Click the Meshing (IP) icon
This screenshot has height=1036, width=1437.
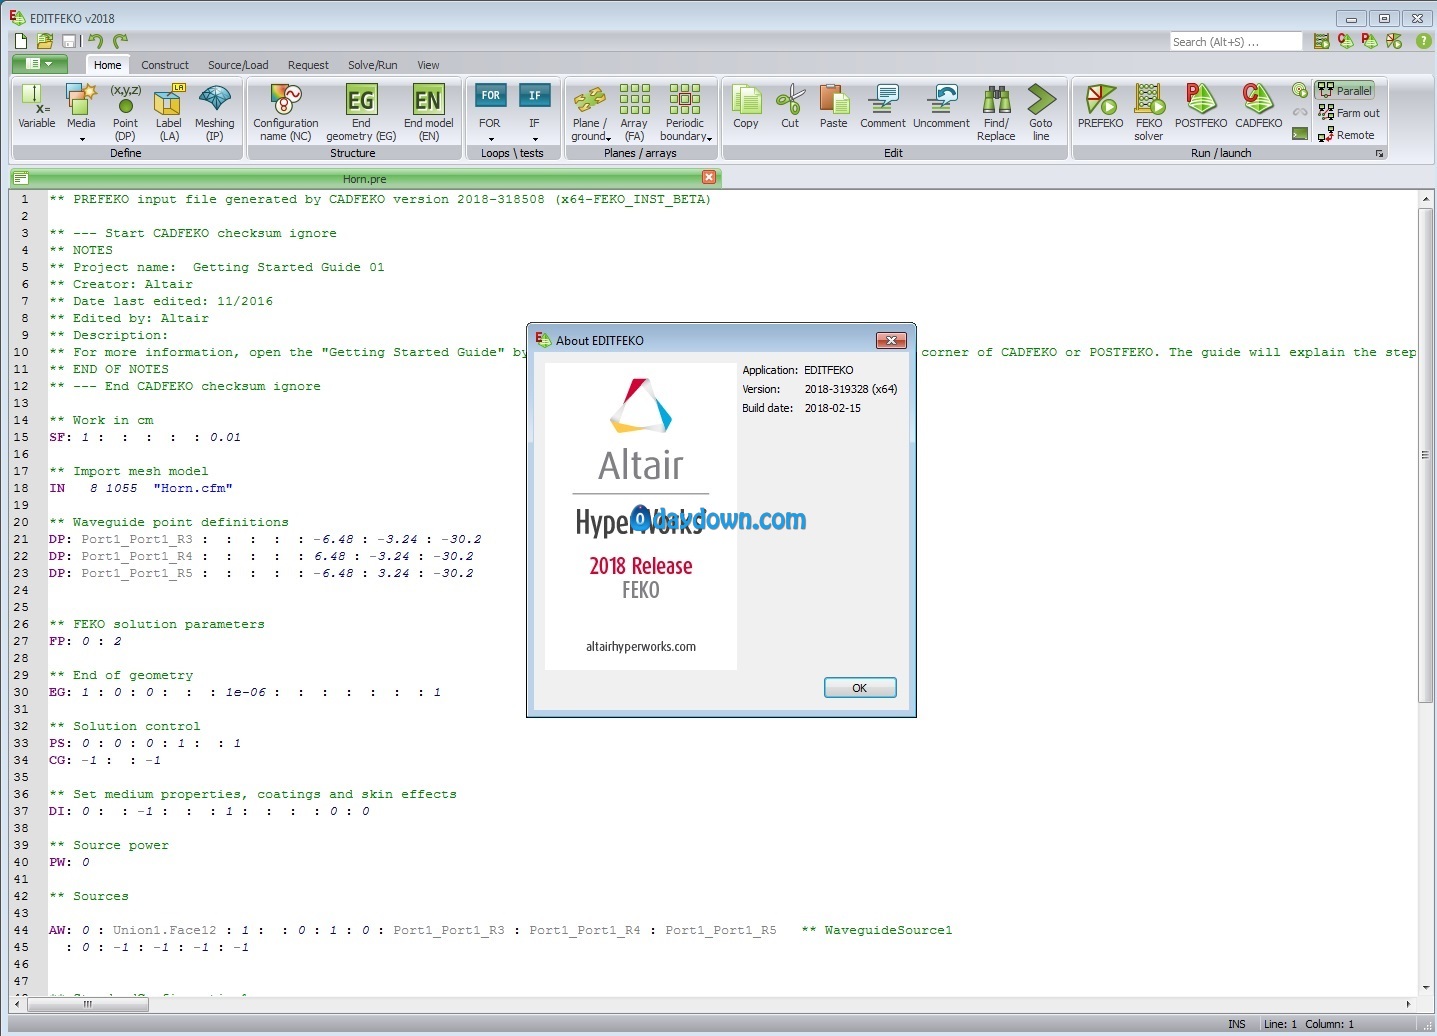click(214, 108)
